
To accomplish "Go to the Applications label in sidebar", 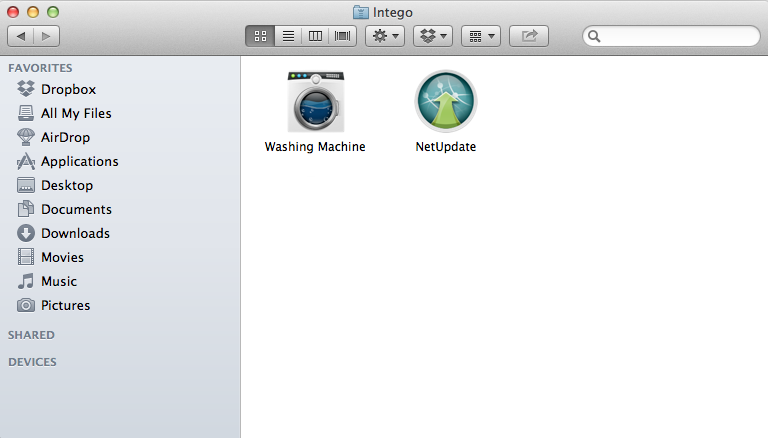I will (x=80, y=161).
